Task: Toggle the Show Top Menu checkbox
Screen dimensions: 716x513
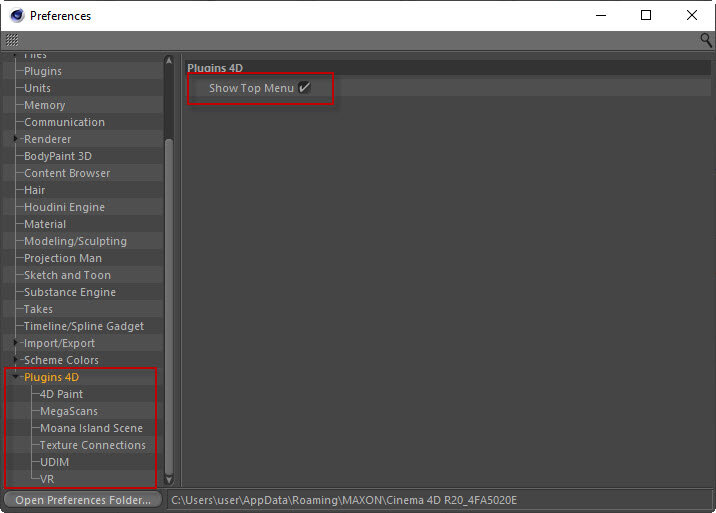Action: pos(304,87)
